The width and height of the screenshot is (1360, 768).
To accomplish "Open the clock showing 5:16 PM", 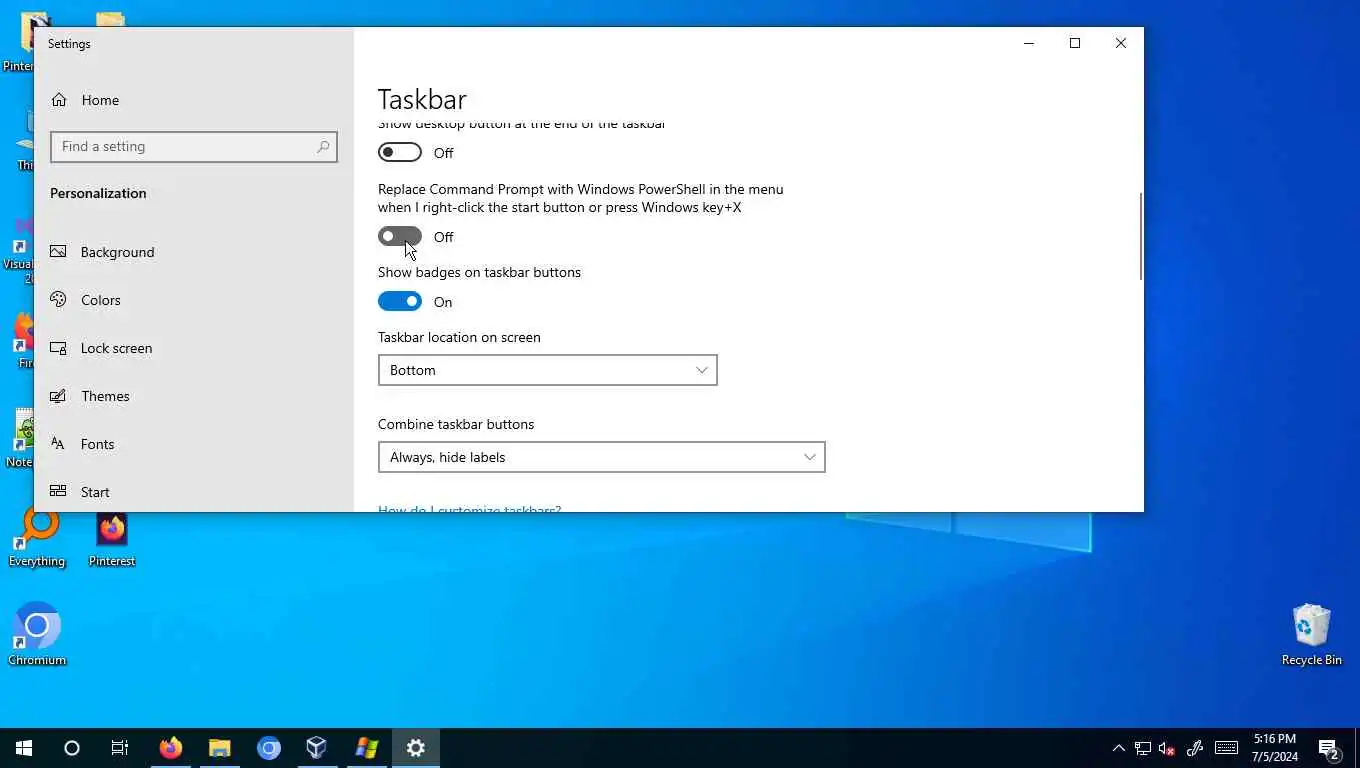I will (1274, 748).
